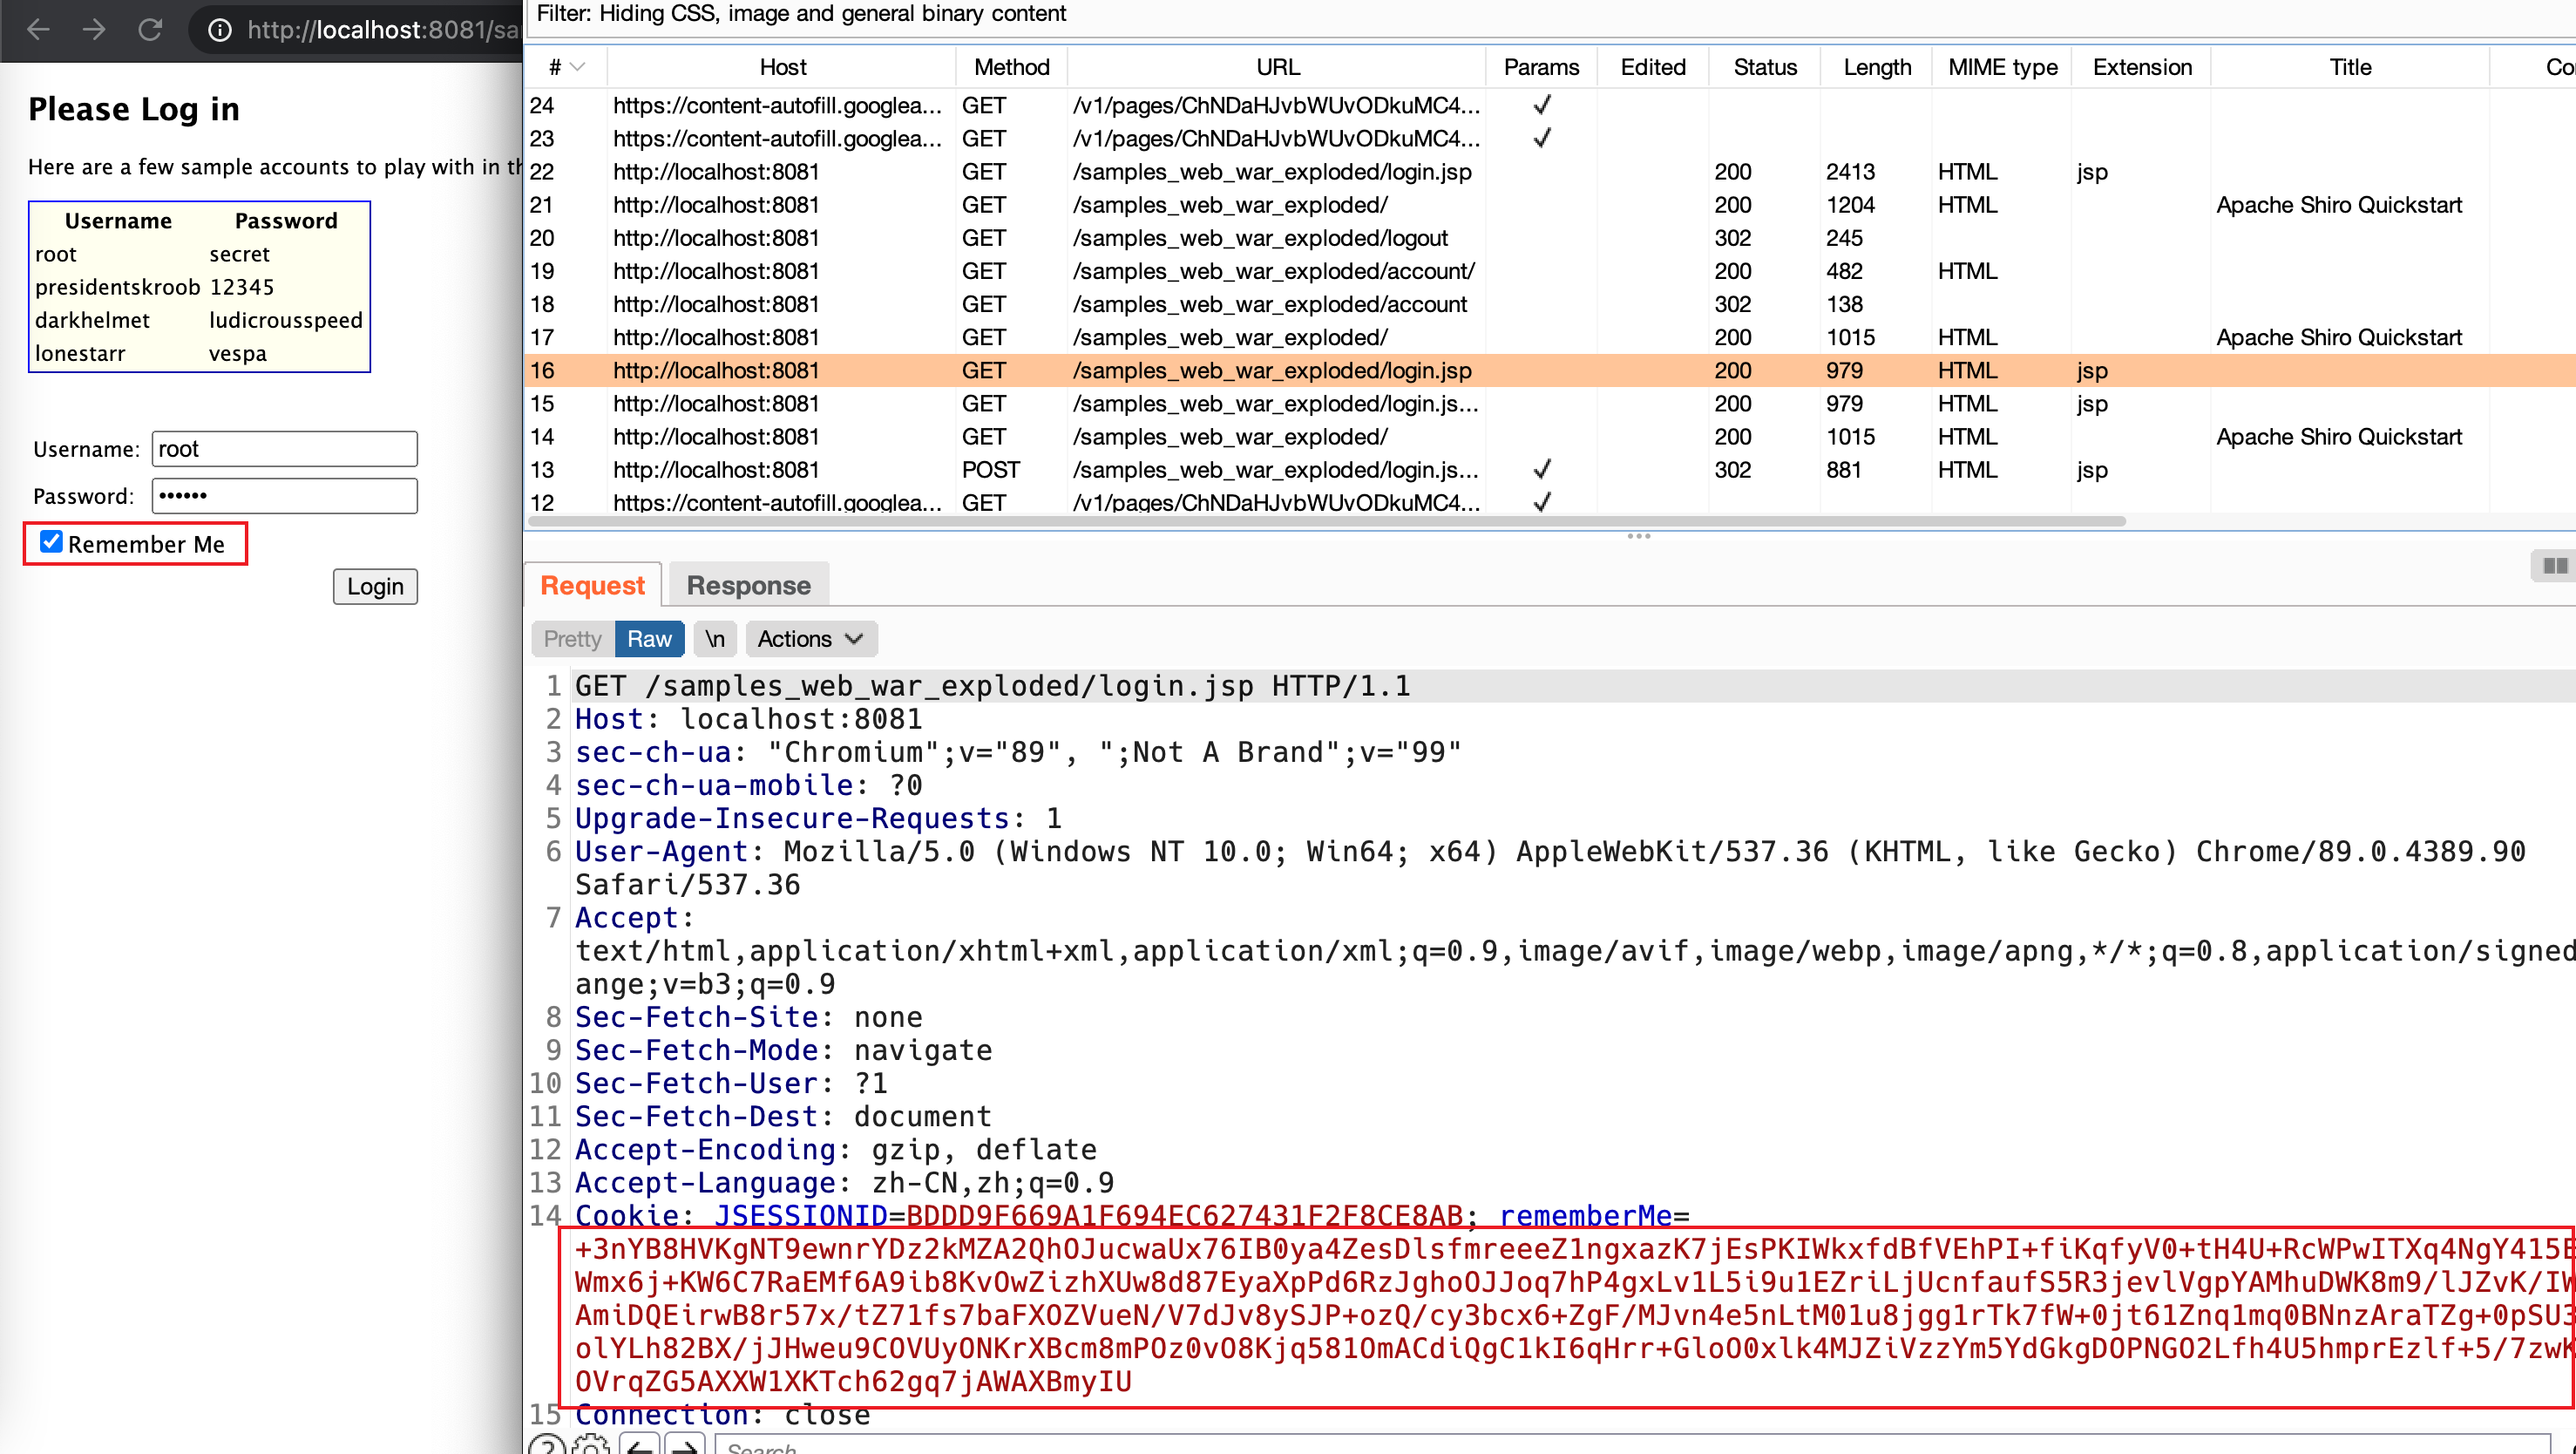The width and height of the screenshot is (2576, 1454).
Task: Reload the browser page
Action: [150, 30]
